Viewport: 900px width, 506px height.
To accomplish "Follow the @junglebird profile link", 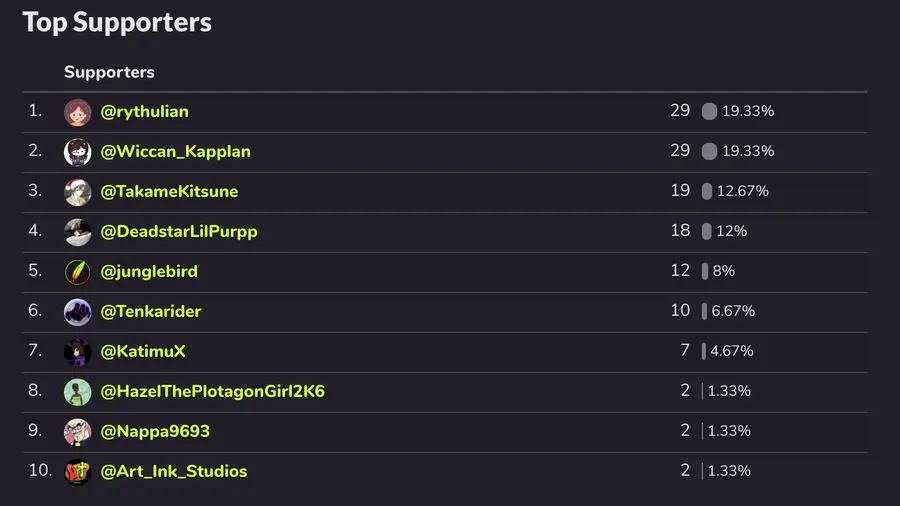I will pos(149,271).
